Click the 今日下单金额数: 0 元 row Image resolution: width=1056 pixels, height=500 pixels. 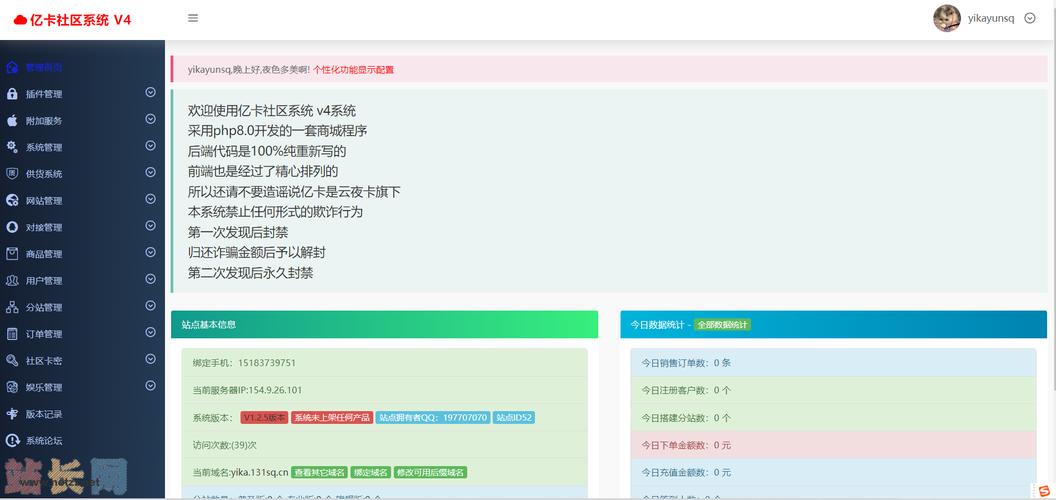pos(833,445)
